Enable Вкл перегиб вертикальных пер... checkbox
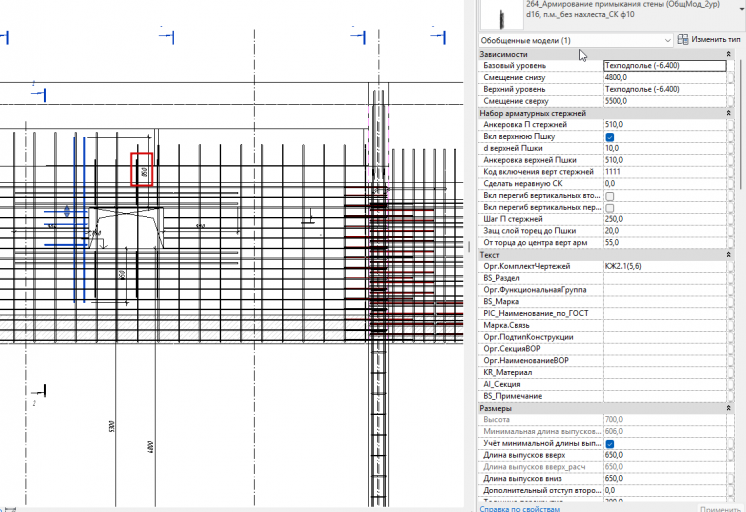The image size is (746, 512). (609, 207)
